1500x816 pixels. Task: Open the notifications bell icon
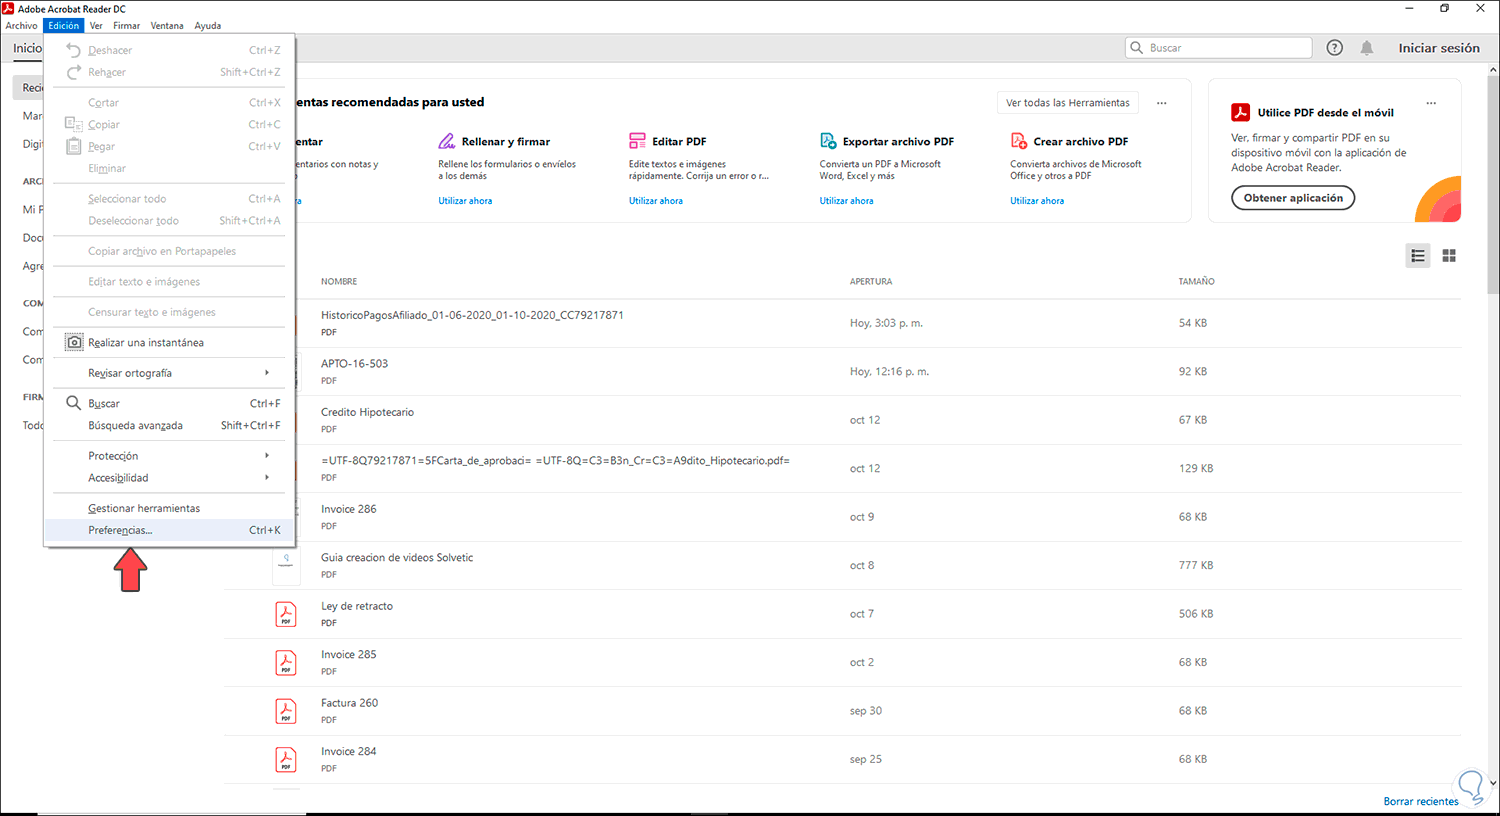[1367, 48]
